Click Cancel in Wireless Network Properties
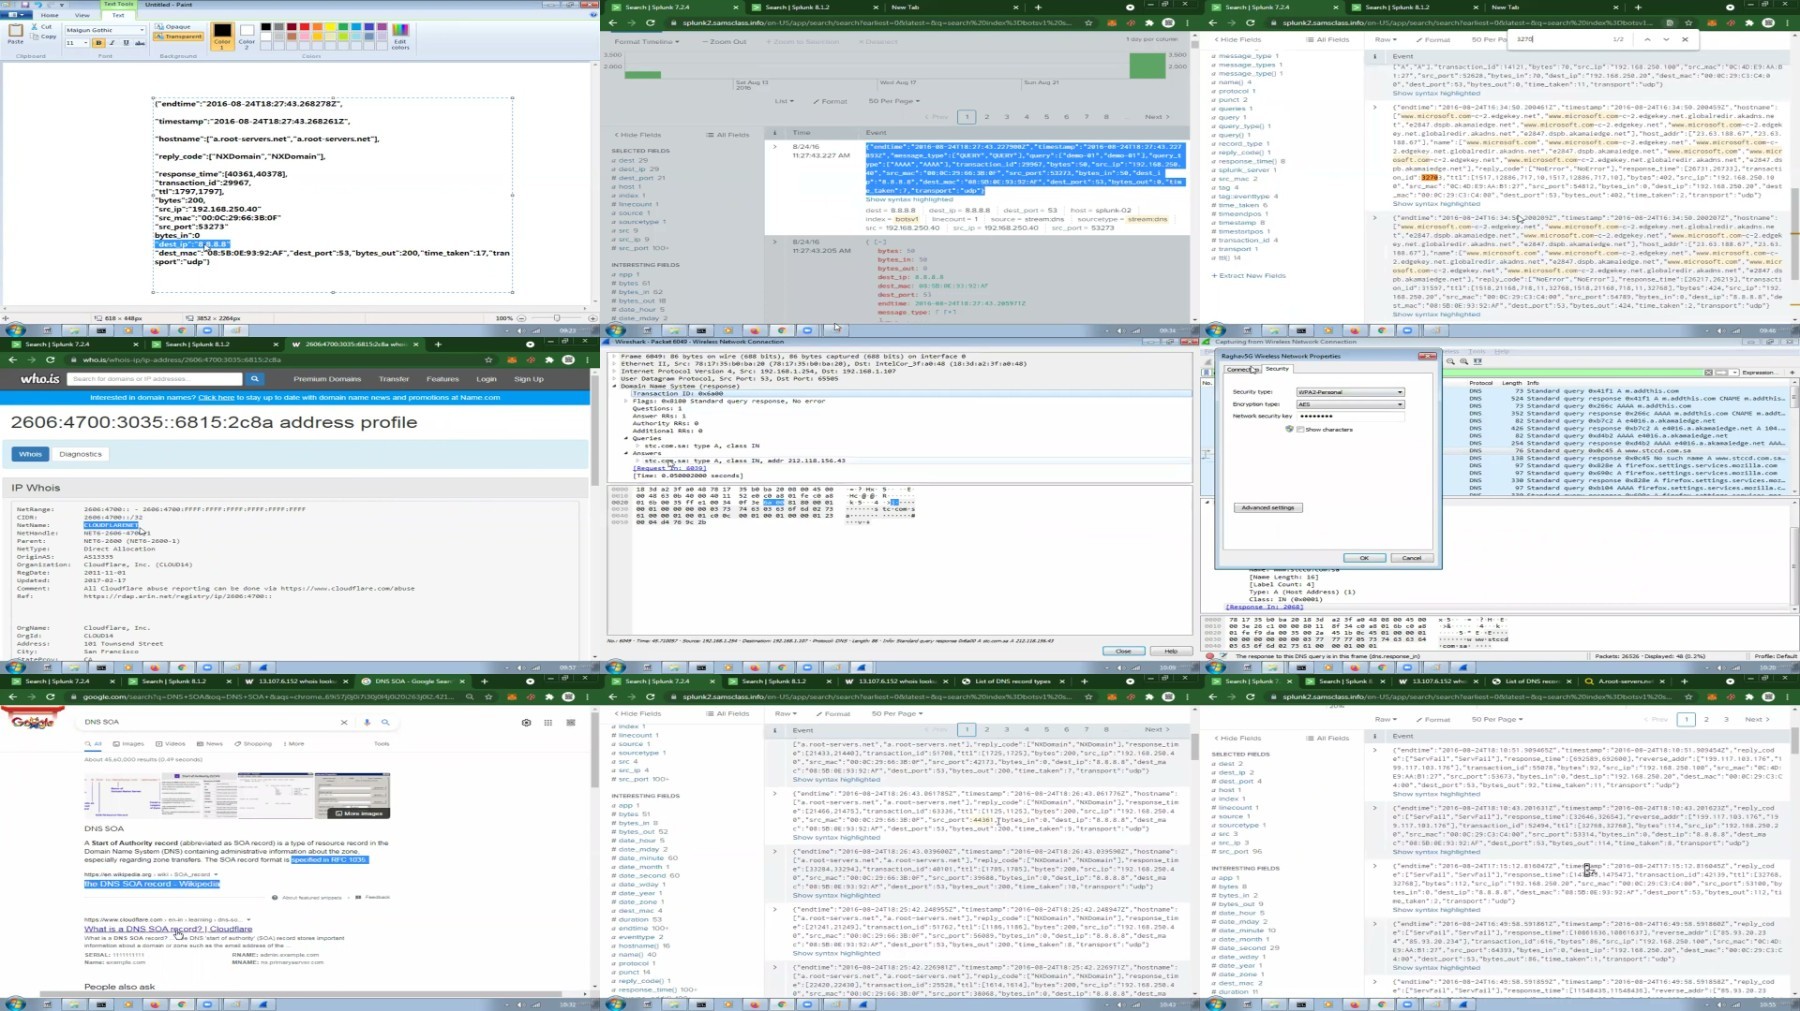1800x1011 pixels. point(1411,558)
